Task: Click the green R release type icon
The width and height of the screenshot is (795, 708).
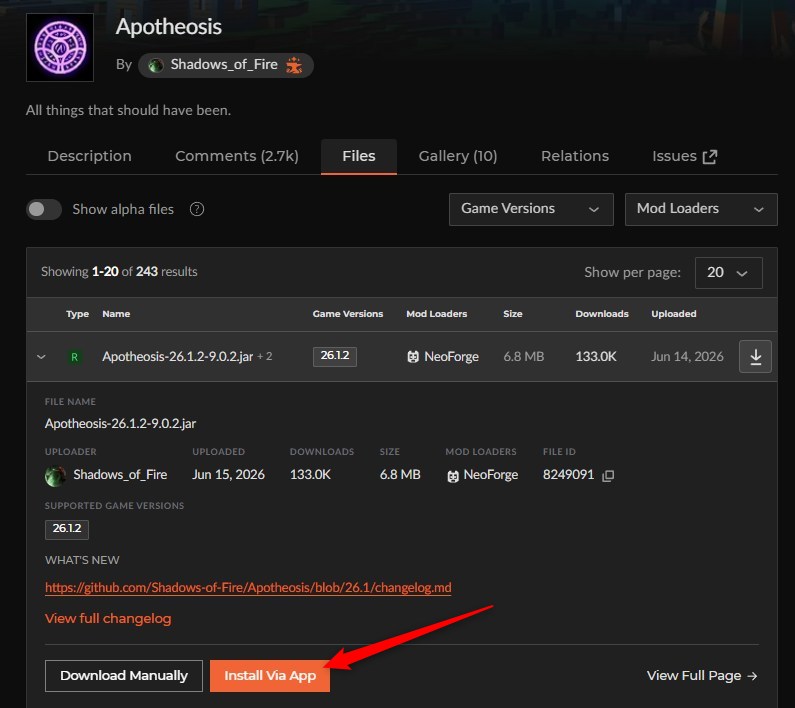Action: pos(75,357)
